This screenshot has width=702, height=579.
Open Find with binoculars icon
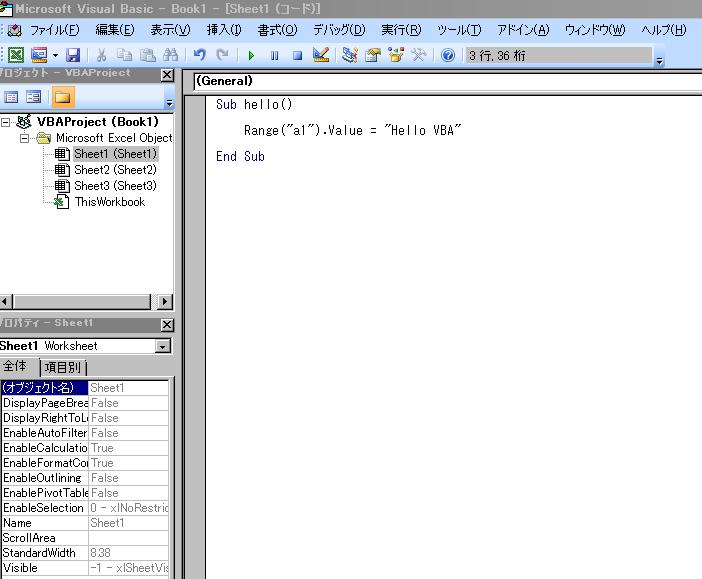point(170,55)
